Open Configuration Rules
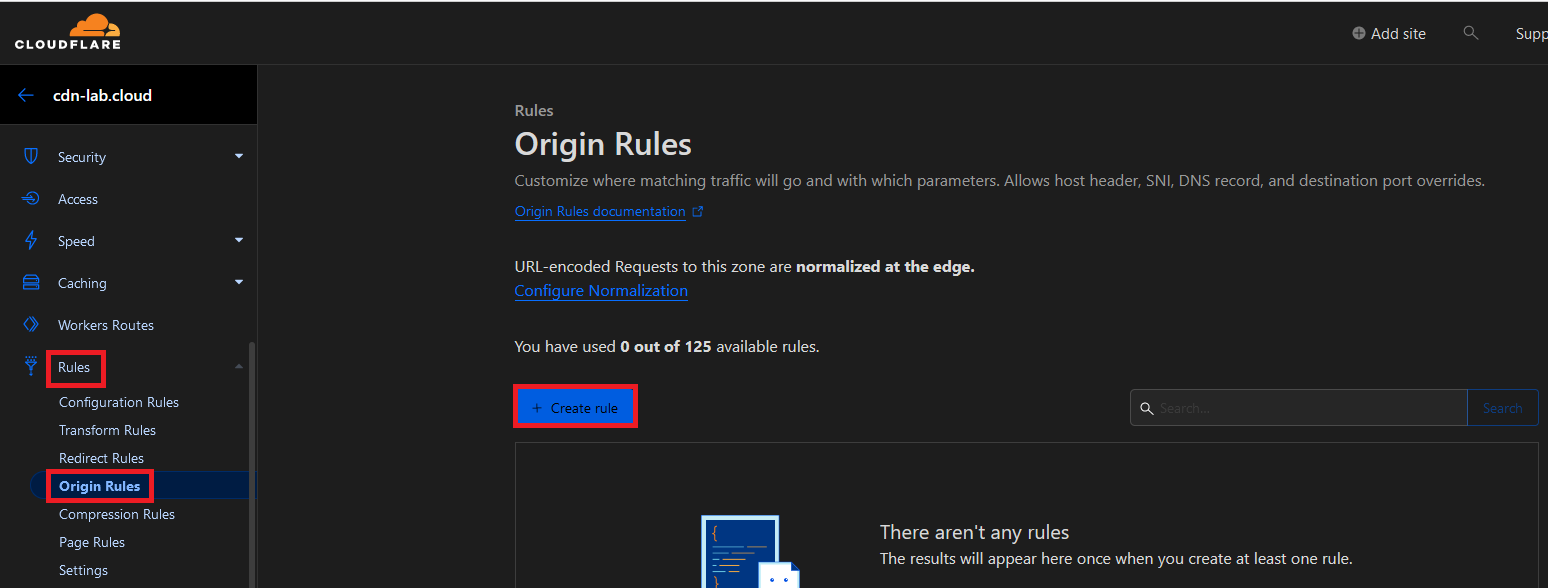 coord(119,402)
